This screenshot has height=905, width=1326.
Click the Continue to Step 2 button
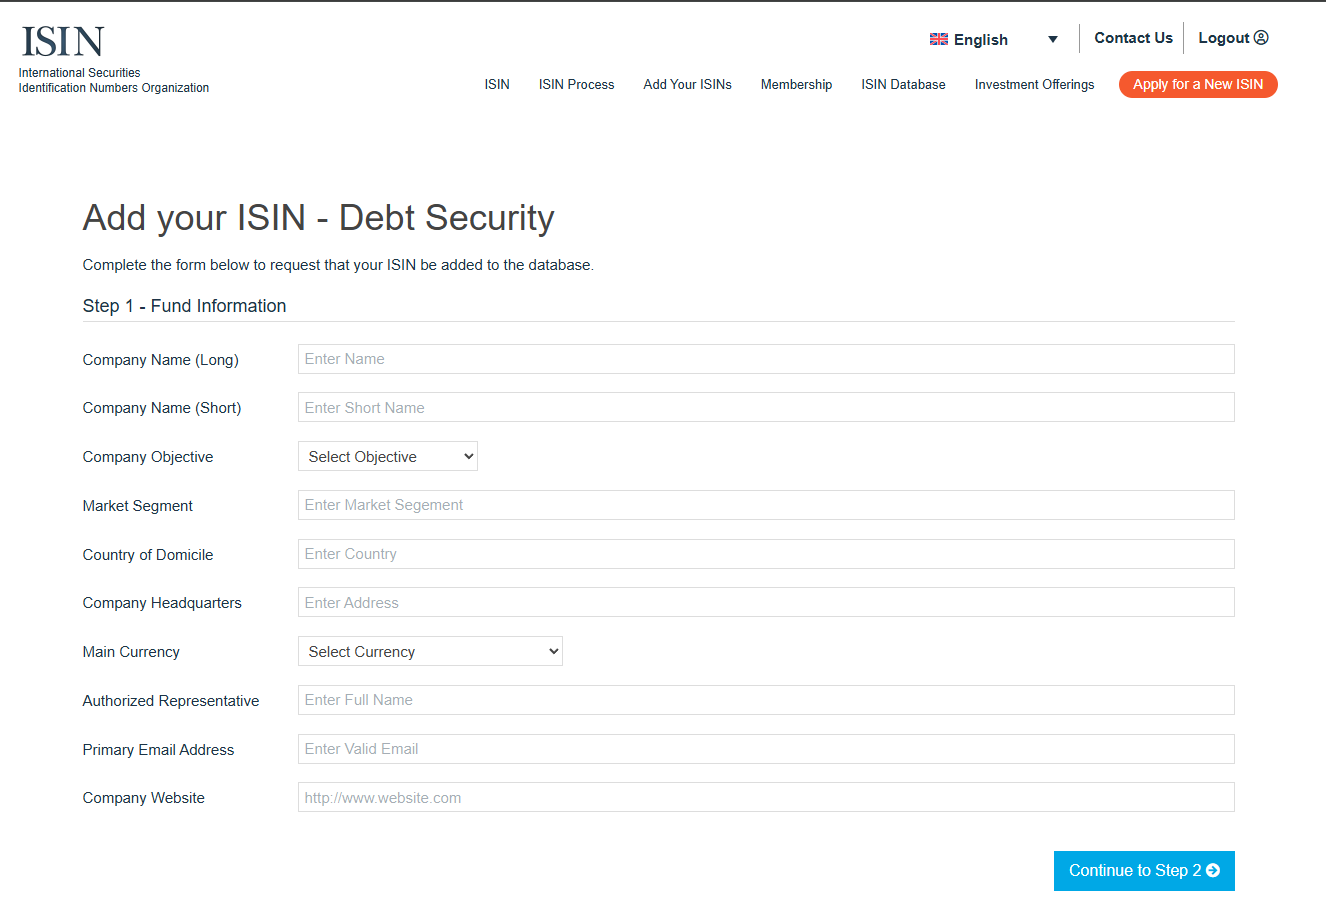coord(1144,871)
